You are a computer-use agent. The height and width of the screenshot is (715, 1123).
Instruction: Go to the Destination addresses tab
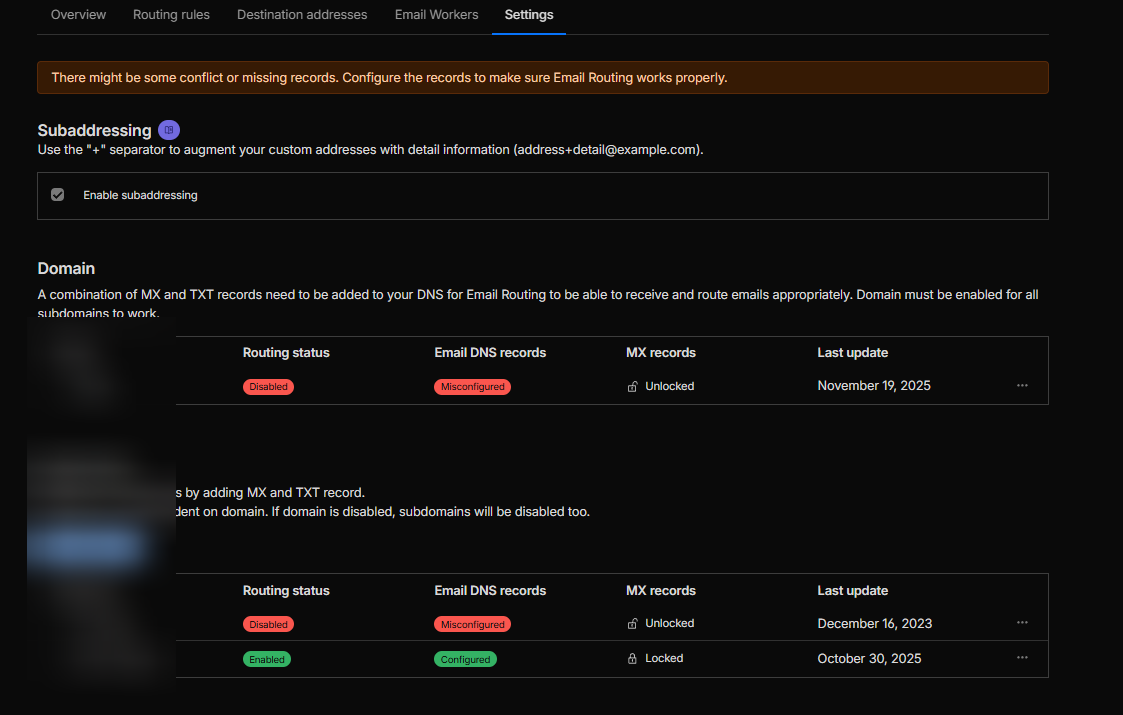point(302,15)
